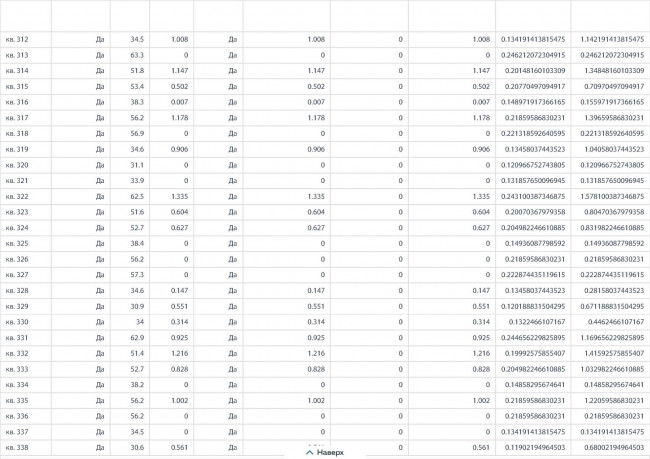
Task: Select the row label кв. 338
Action: pyautogui.click(x=17, y=447)
